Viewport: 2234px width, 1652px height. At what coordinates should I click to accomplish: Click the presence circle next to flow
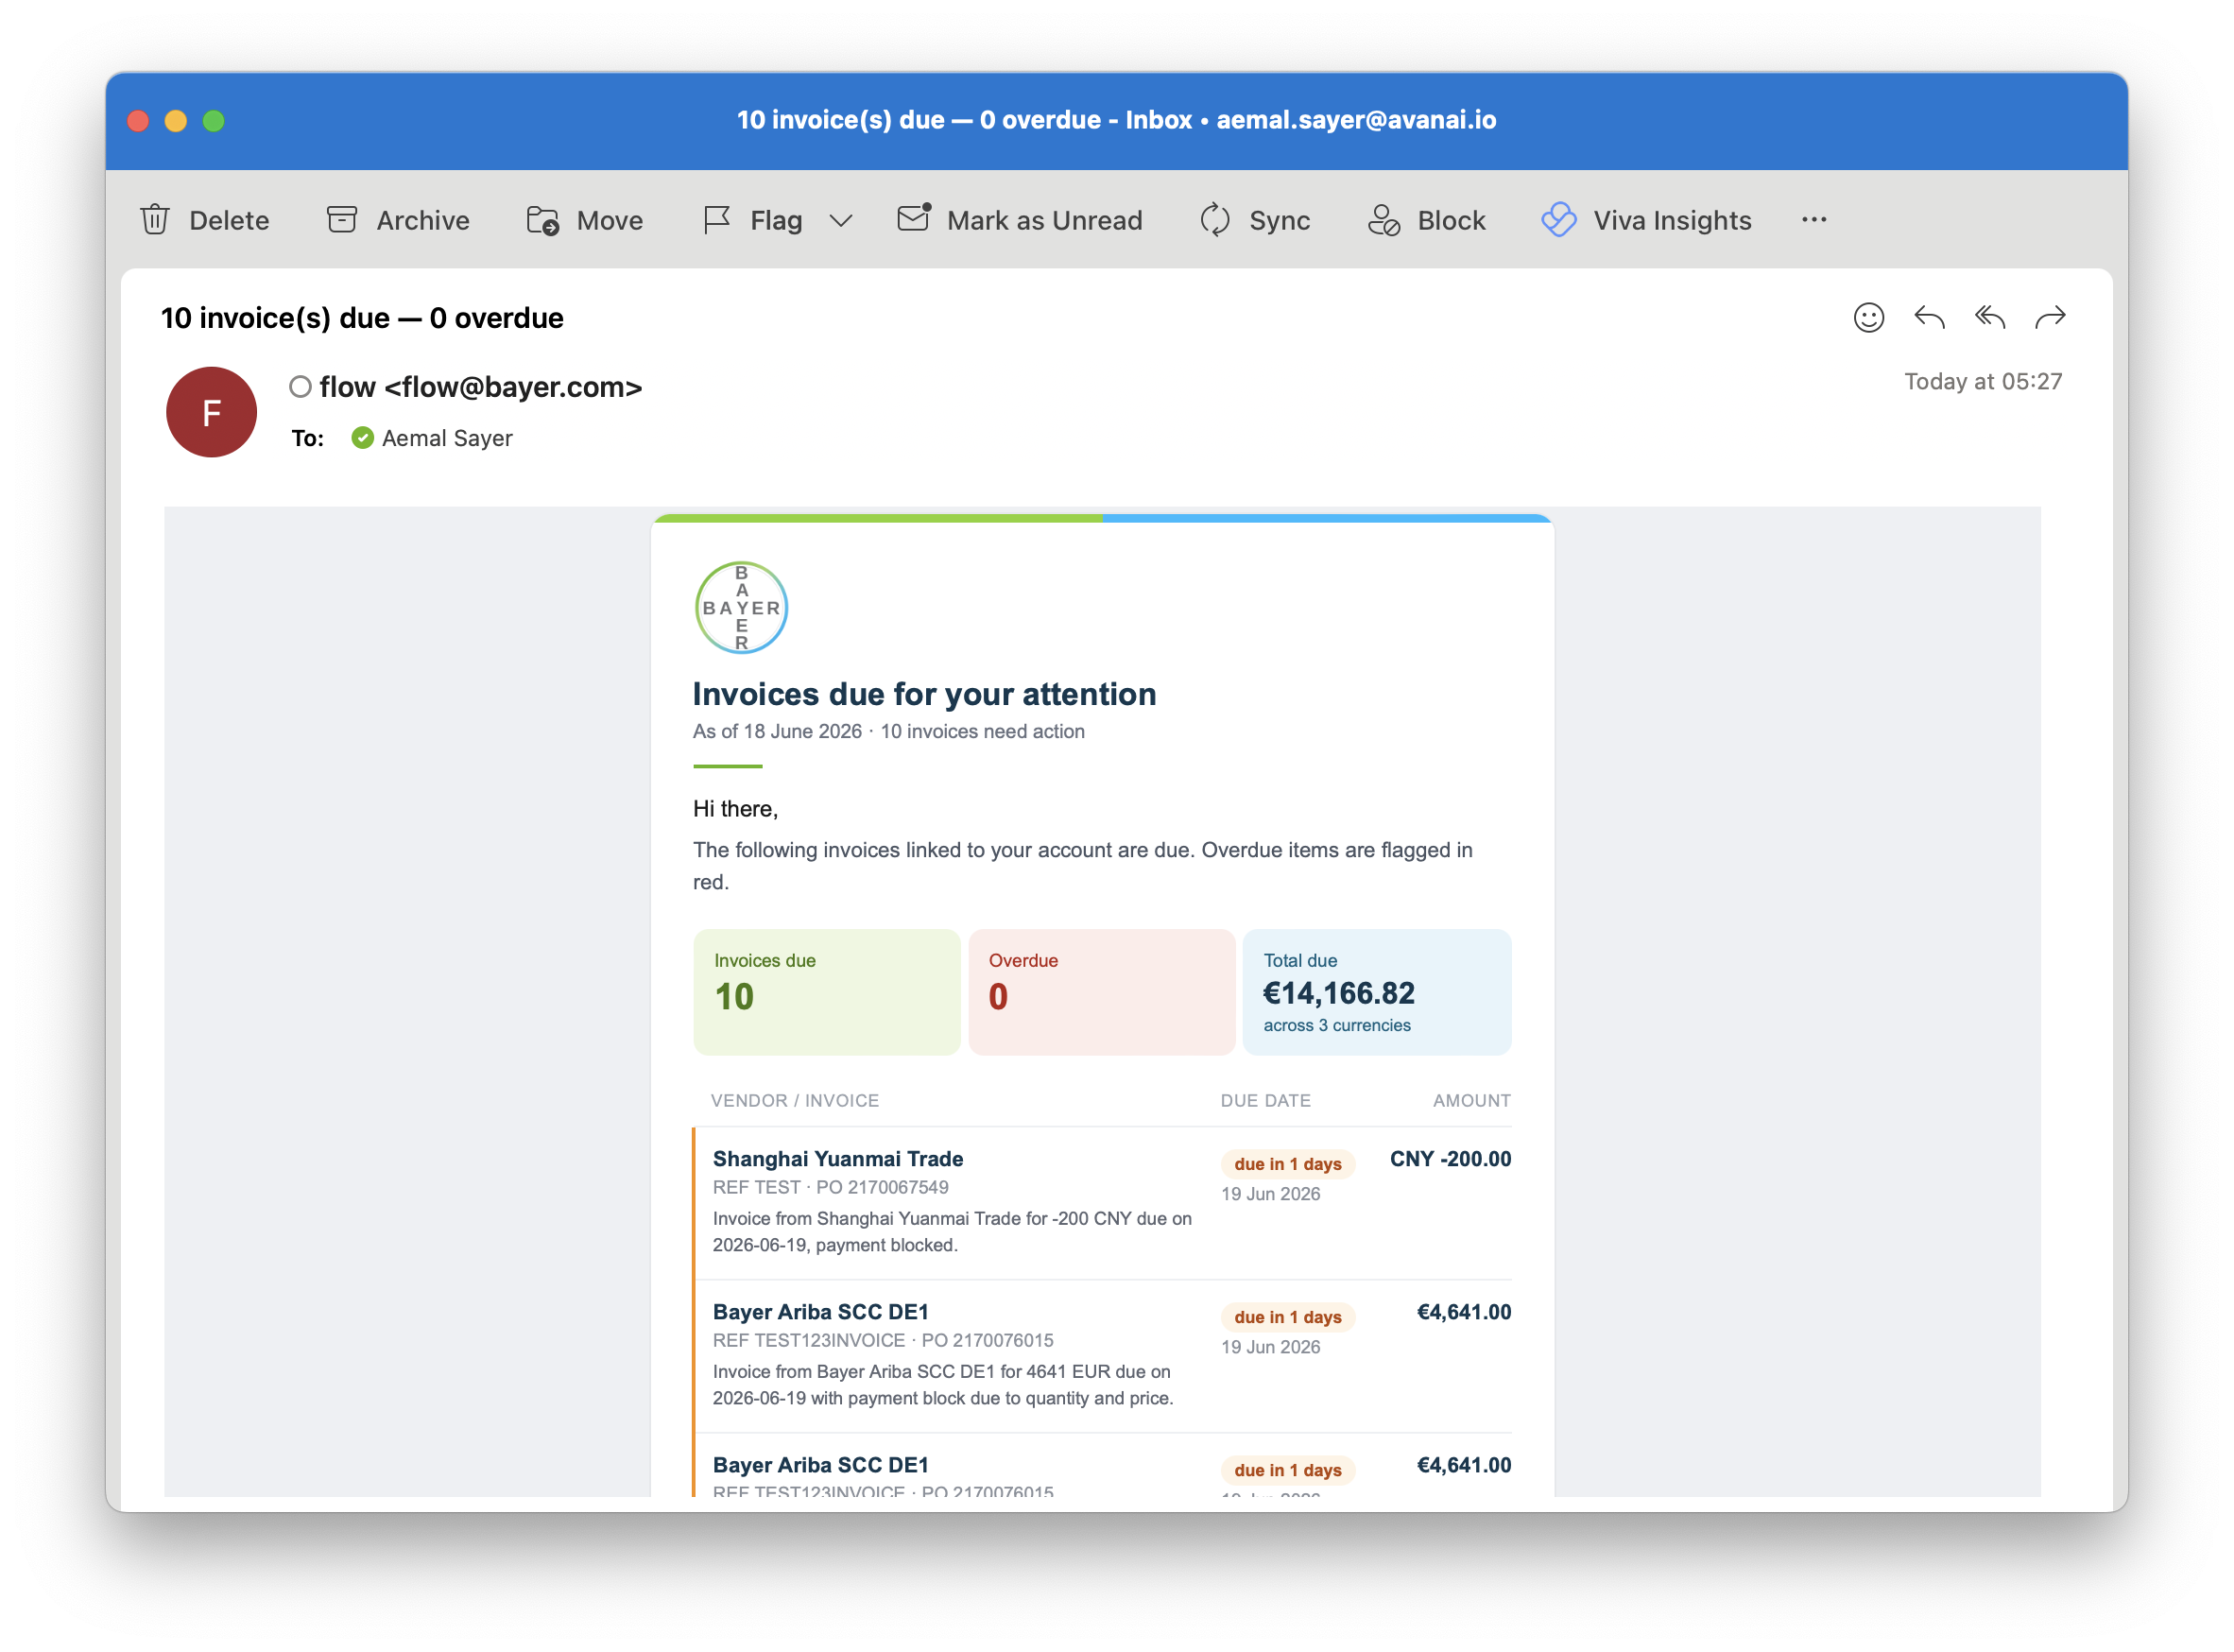pos(300,387)
